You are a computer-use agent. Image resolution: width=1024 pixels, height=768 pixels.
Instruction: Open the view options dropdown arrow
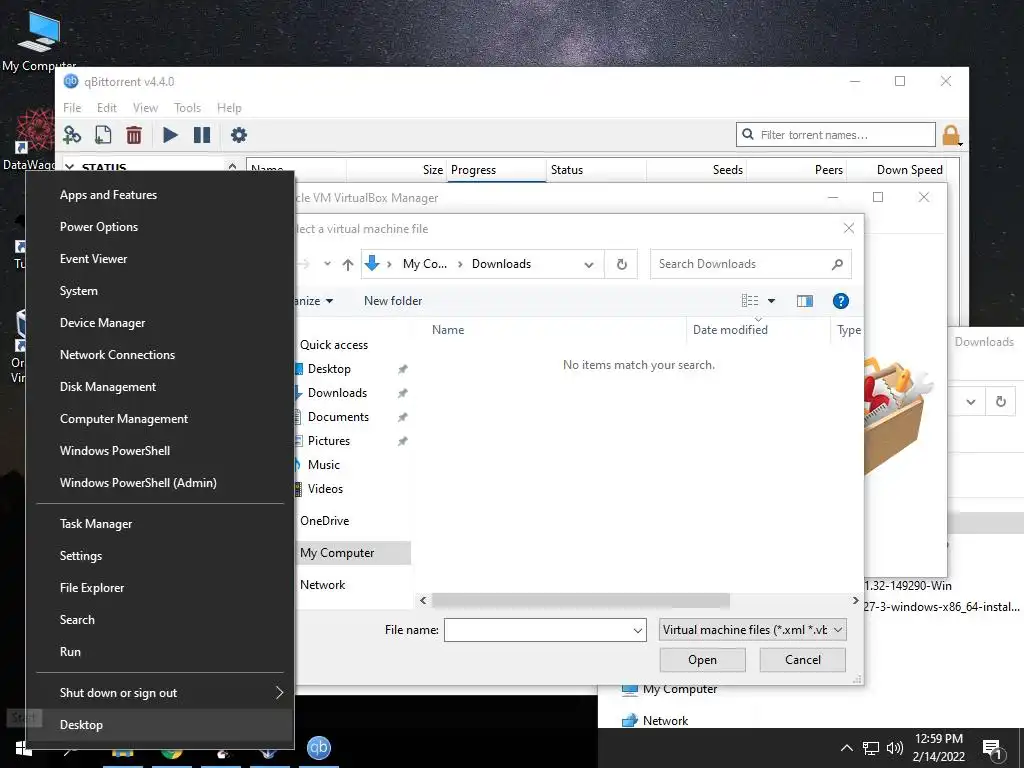(771, 301)
